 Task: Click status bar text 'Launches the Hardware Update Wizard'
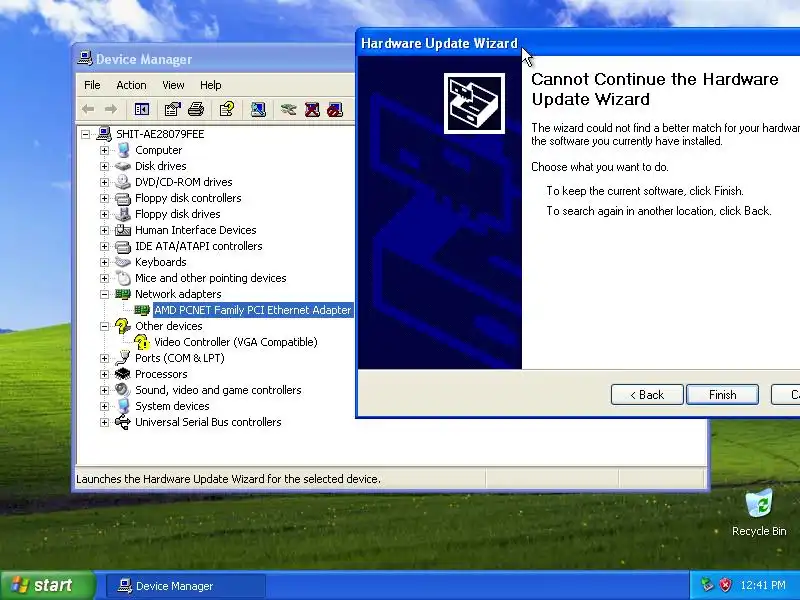[x=228, y=479]
